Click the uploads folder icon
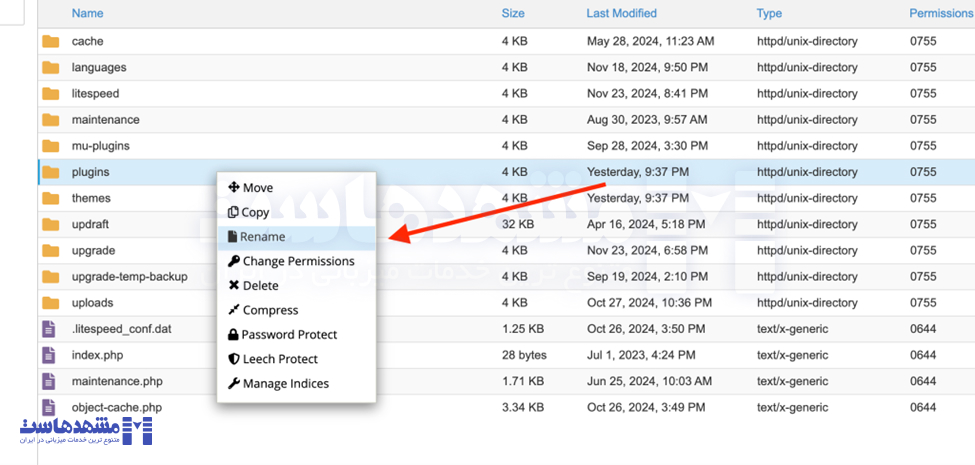 [x=50, y=302]
